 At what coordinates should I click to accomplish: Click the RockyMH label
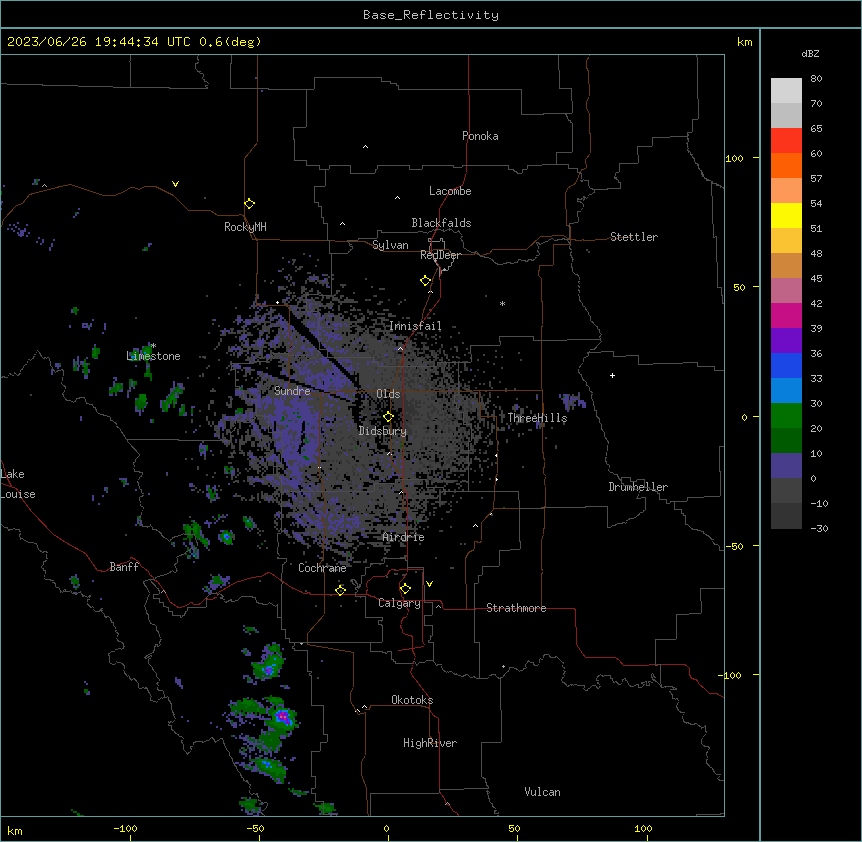click(245, 227)
